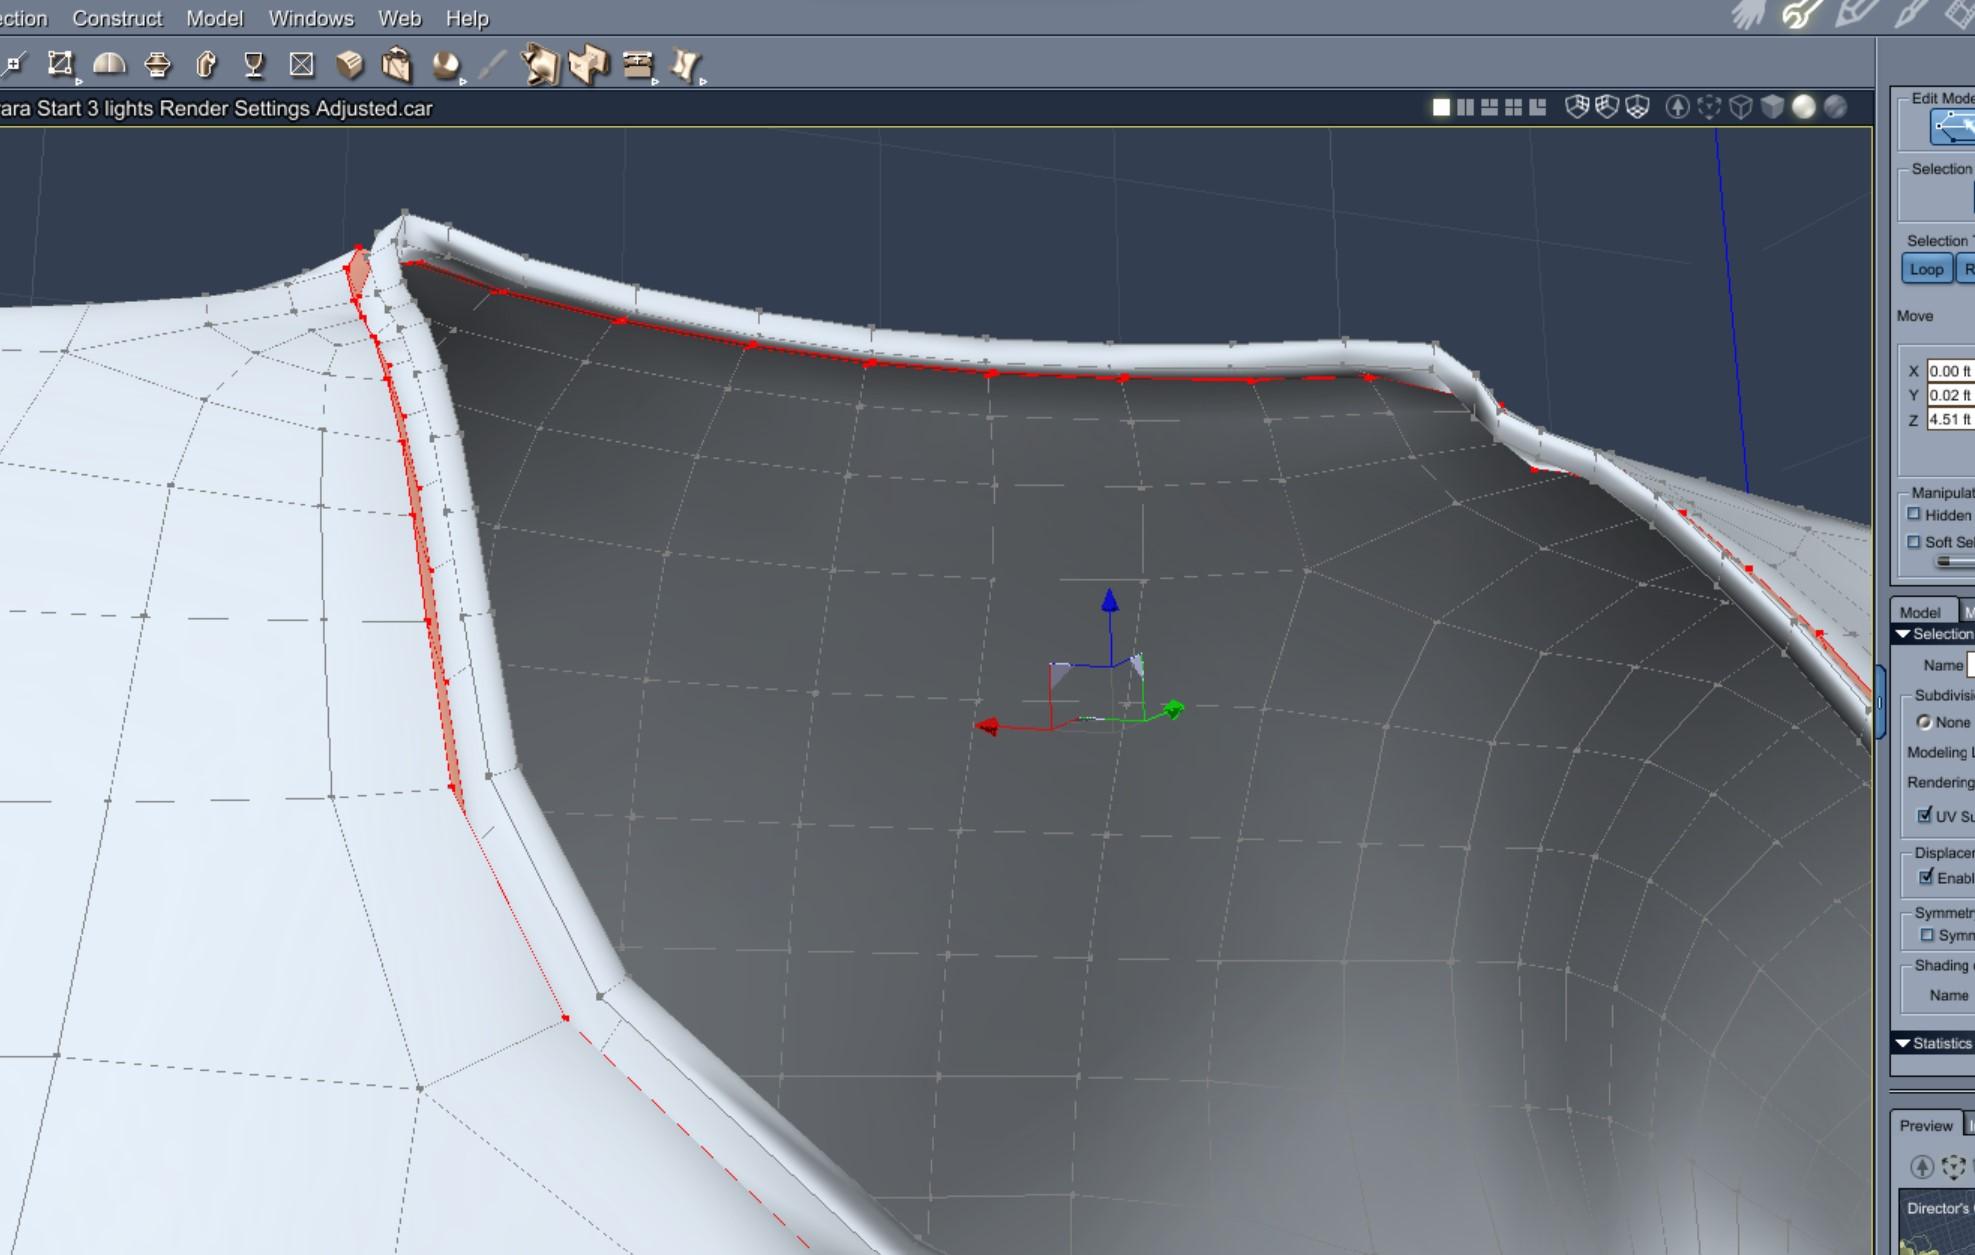1975x1255 pixels.
Task: Switch to four-view layout icon
Action: 1513,107
